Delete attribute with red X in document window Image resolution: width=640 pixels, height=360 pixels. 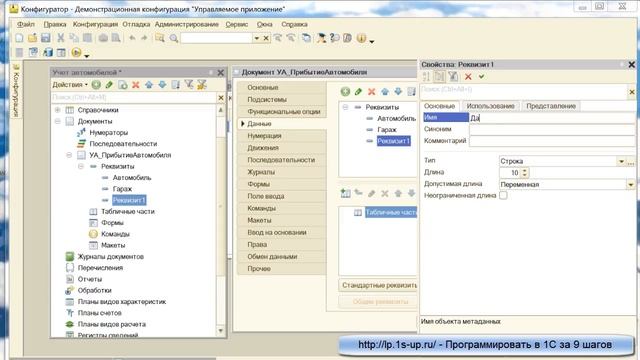click(x=371, y=91)
